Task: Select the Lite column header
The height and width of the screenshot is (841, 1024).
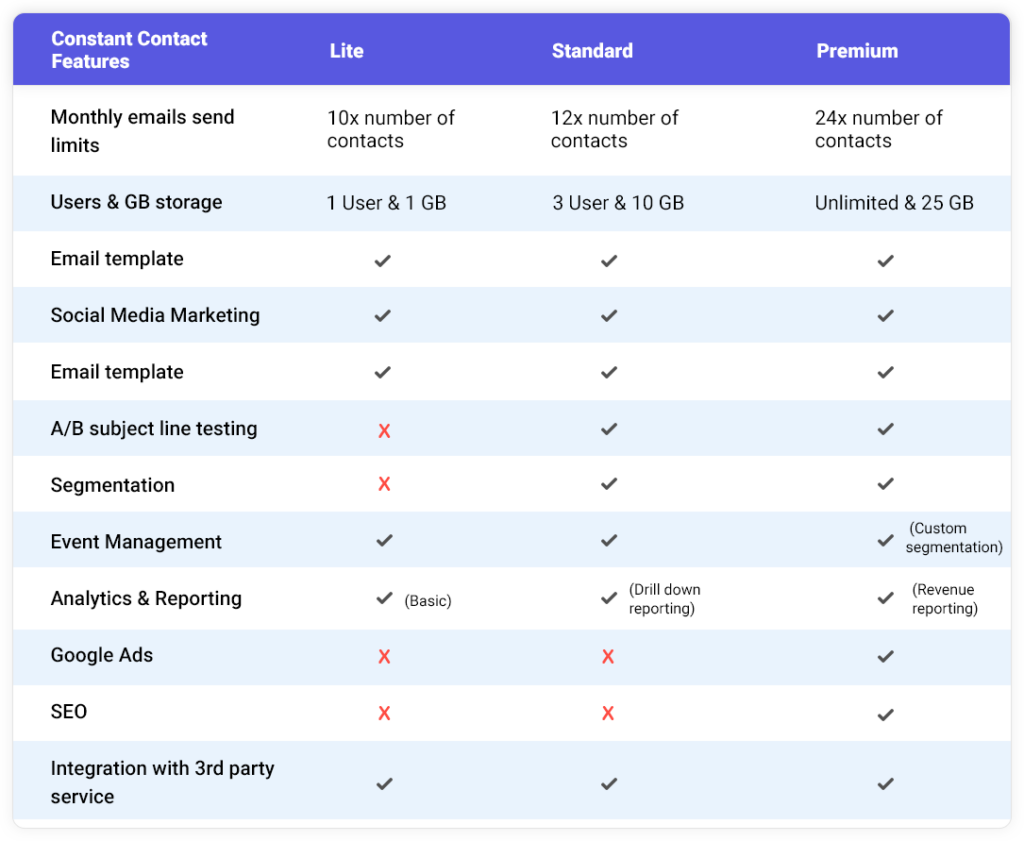Action: pos(346,50)
